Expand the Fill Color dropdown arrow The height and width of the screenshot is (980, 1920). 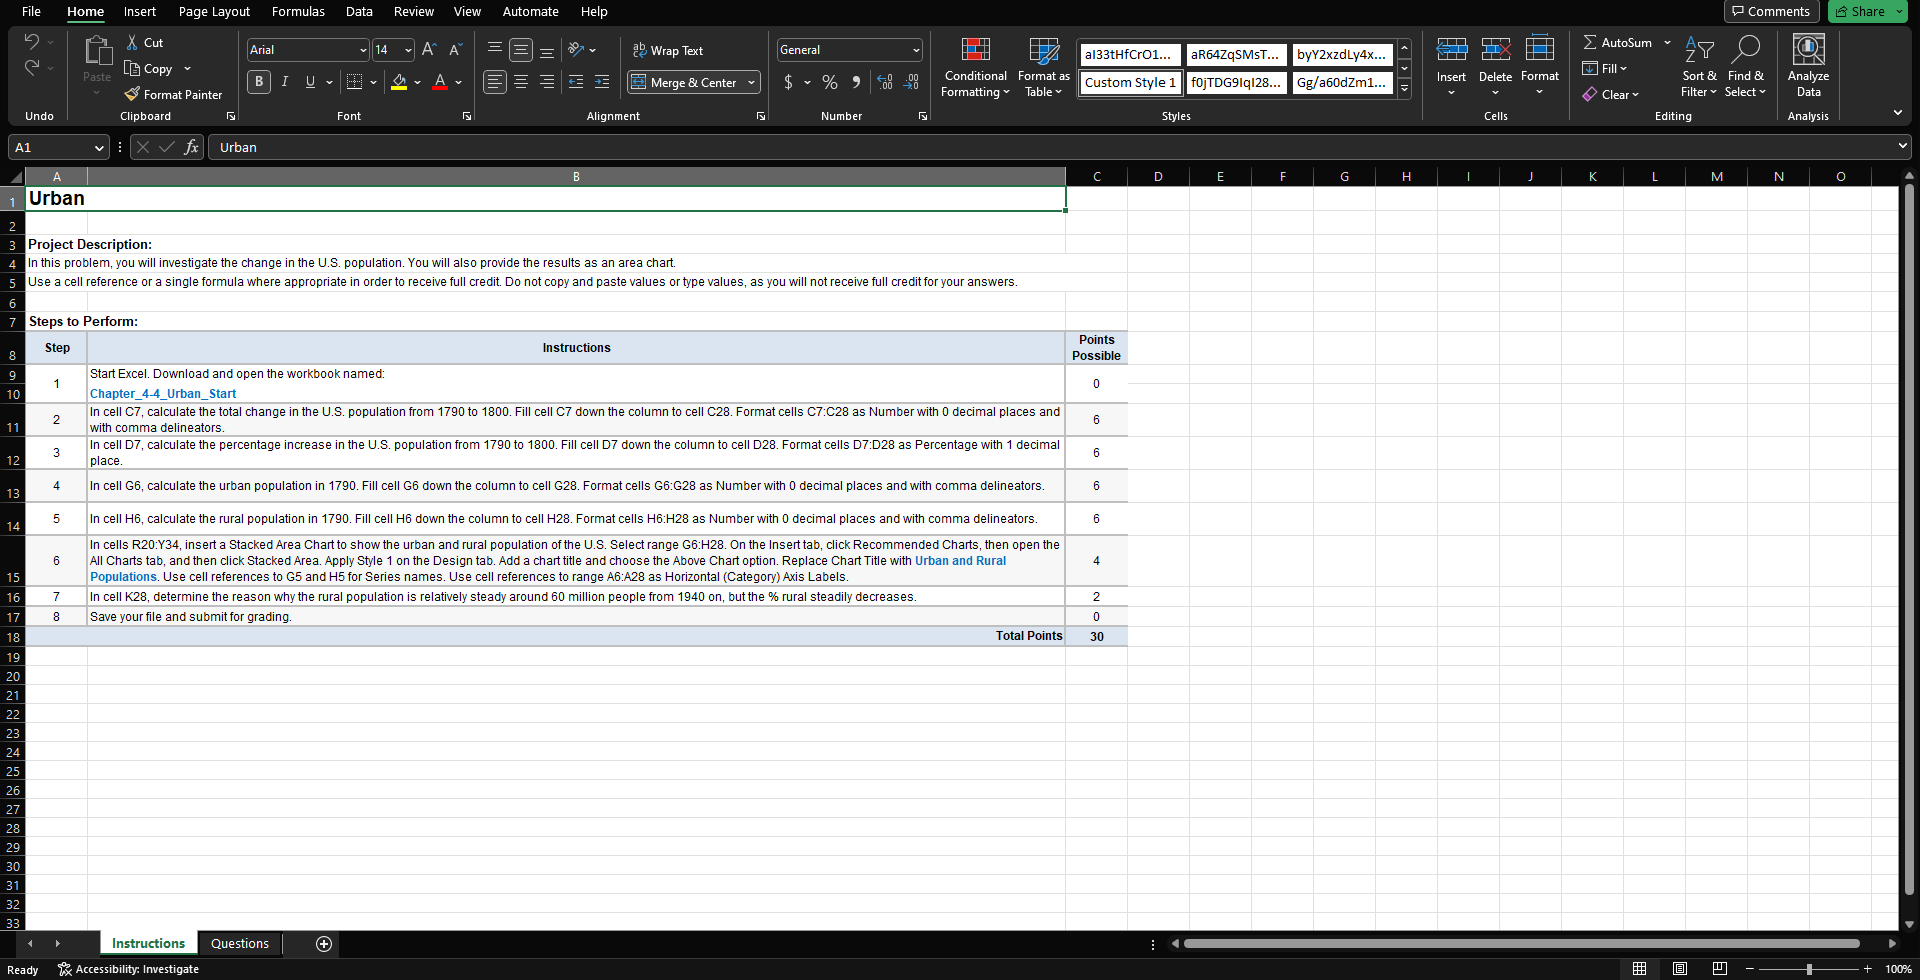419,83
